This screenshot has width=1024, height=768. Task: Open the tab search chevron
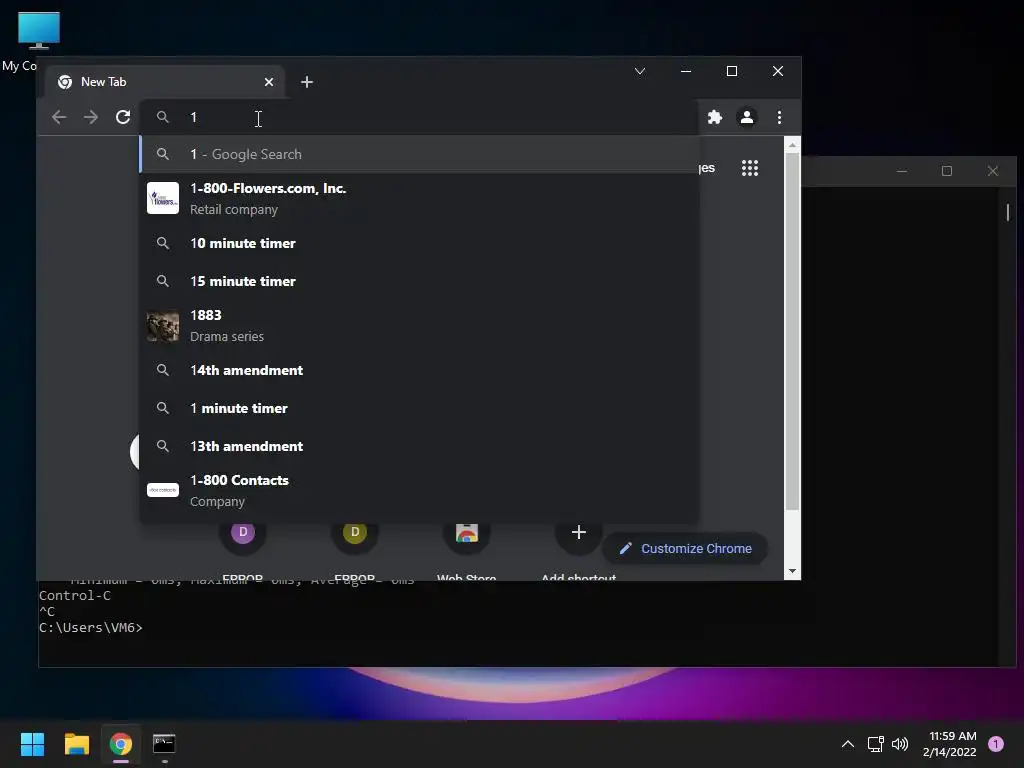[640, 71]
